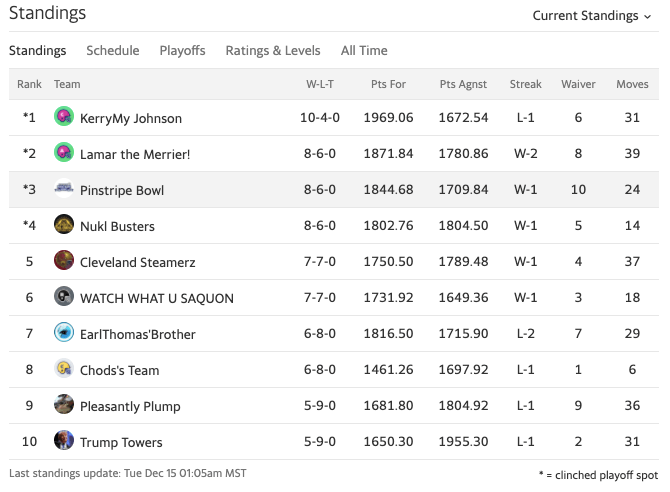Open the Pleasantly Plump team link

(x=128, y=406)
